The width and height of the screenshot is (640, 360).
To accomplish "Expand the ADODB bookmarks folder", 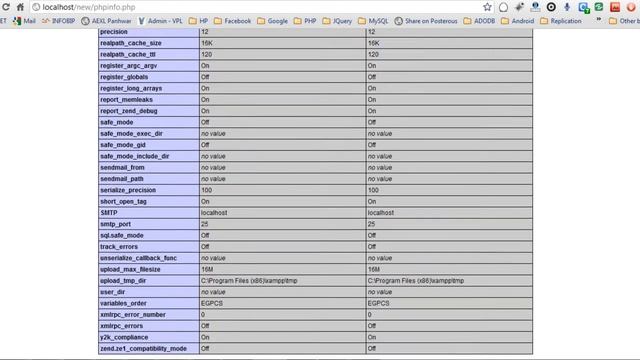I will click(x=479, y=21).
